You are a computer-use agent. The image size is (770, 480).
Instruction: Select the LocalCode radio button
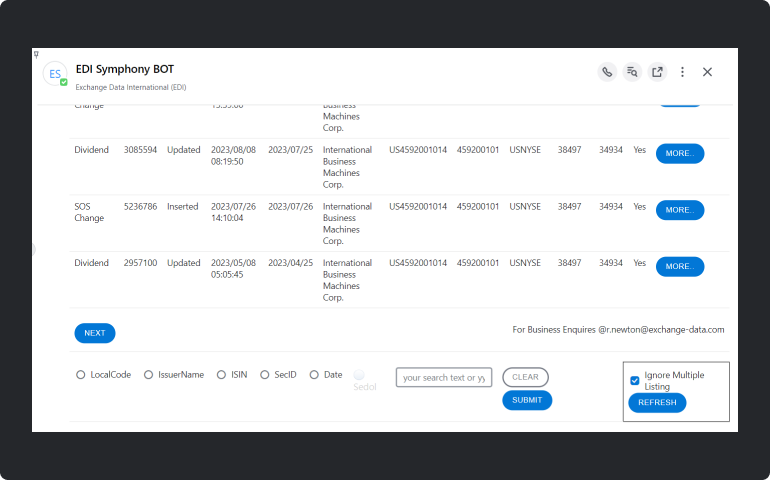tap(80, 375)
